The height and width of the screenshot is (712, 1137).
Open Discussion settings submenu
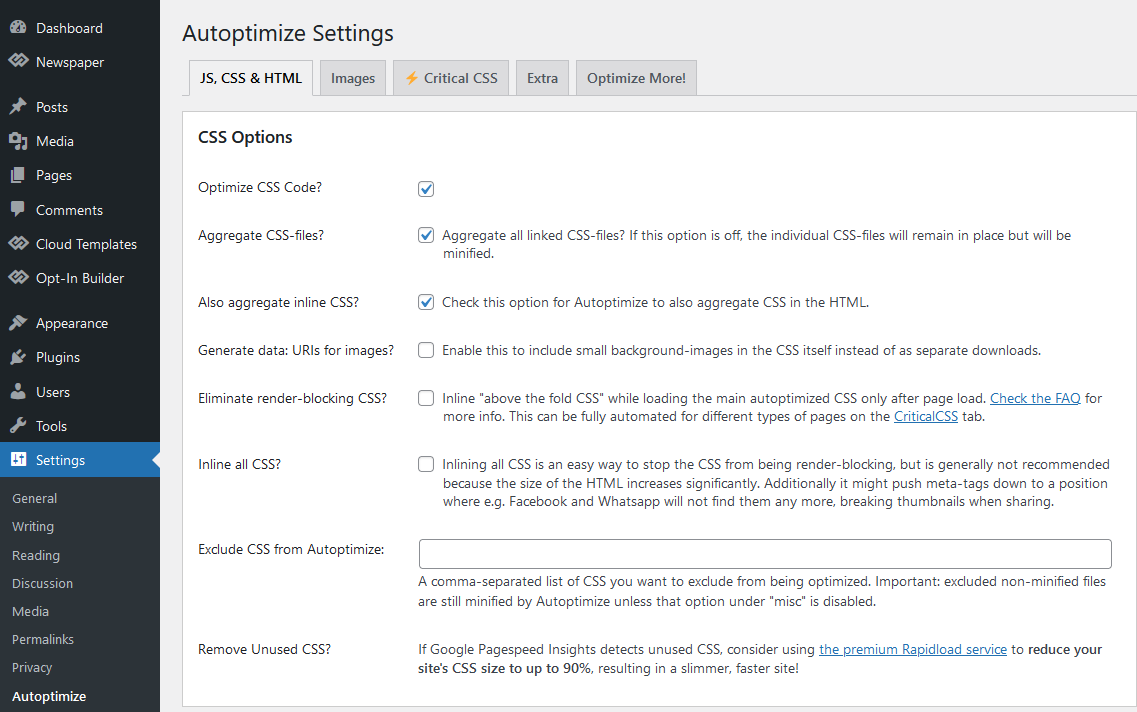(x=42, y=583)
